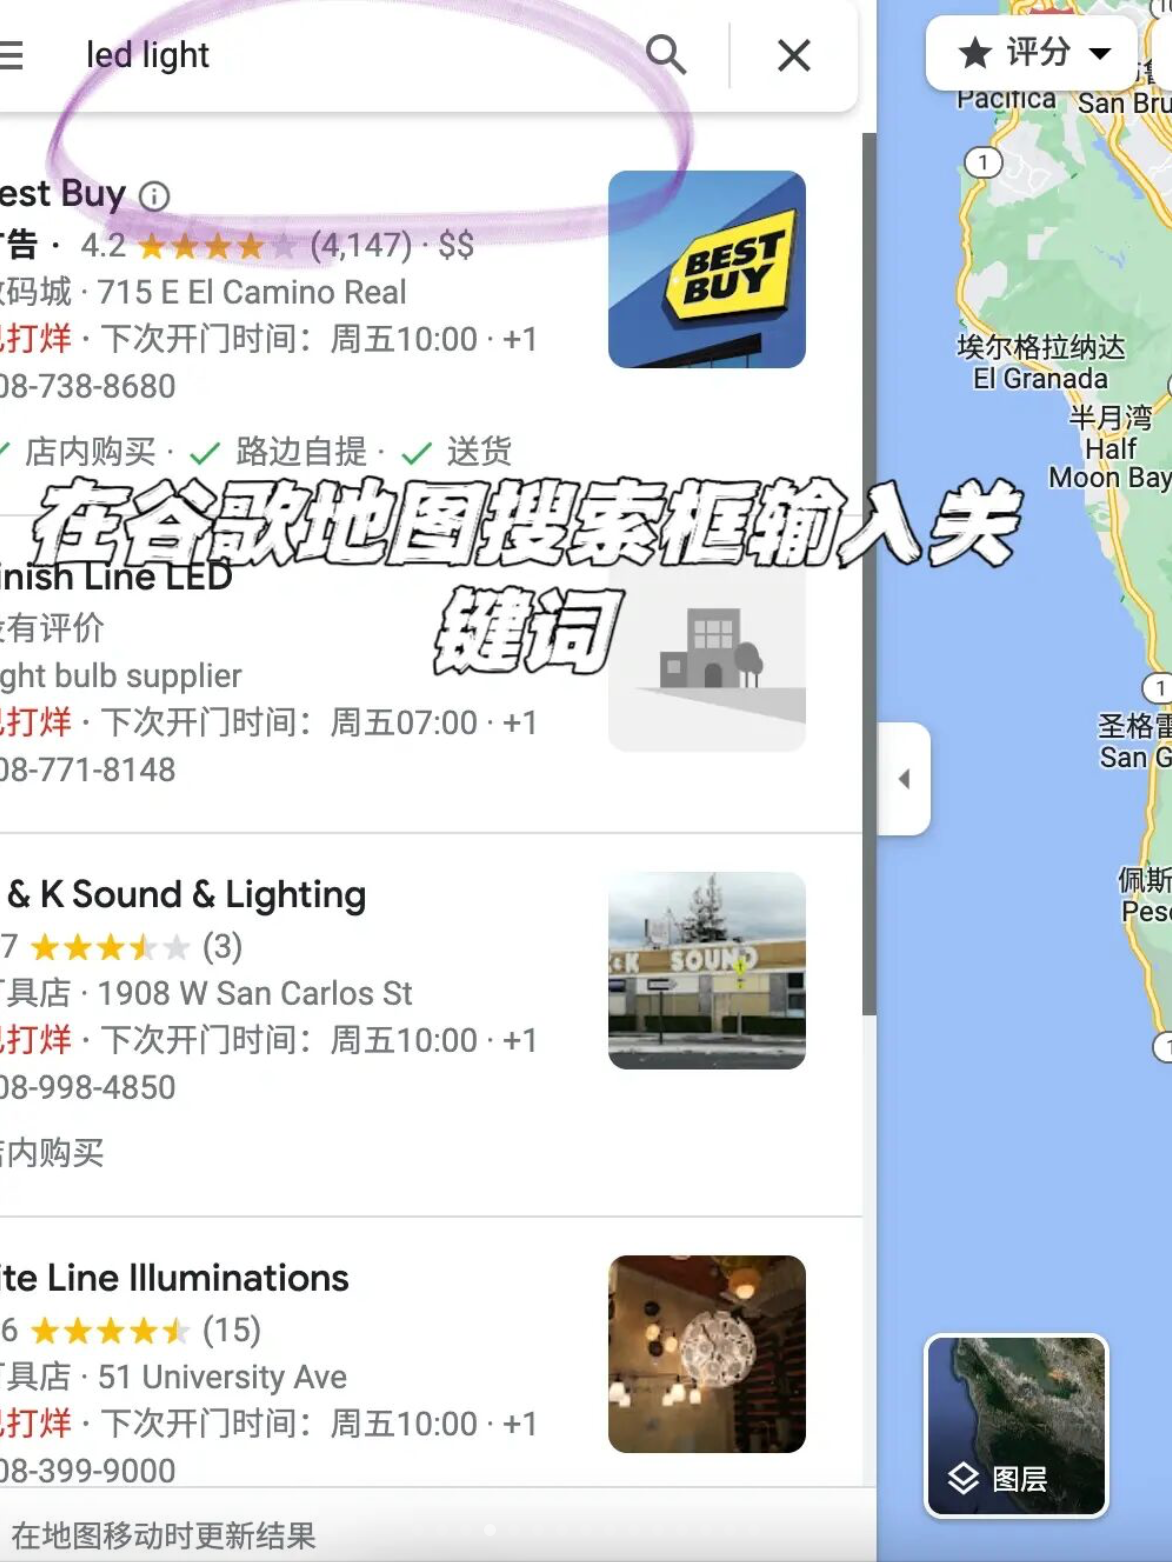Select the K Sound & Lighting result
The image size is (1172, 1562).
[186, 894]
